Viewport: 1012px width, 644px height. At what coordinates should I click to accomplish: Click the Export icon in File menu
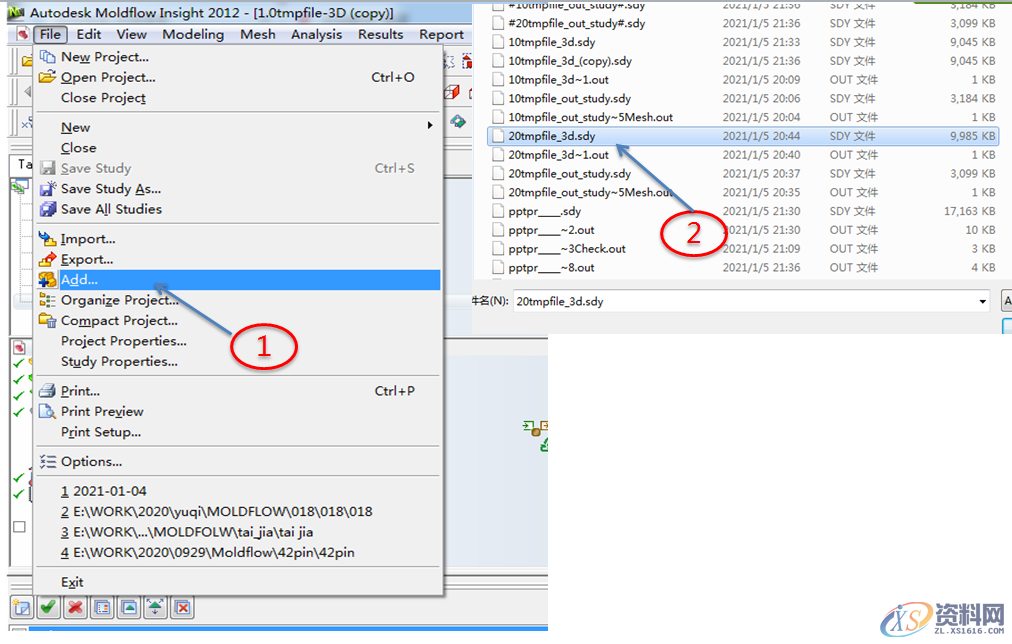pyautogui.click(x=47, y=260)
